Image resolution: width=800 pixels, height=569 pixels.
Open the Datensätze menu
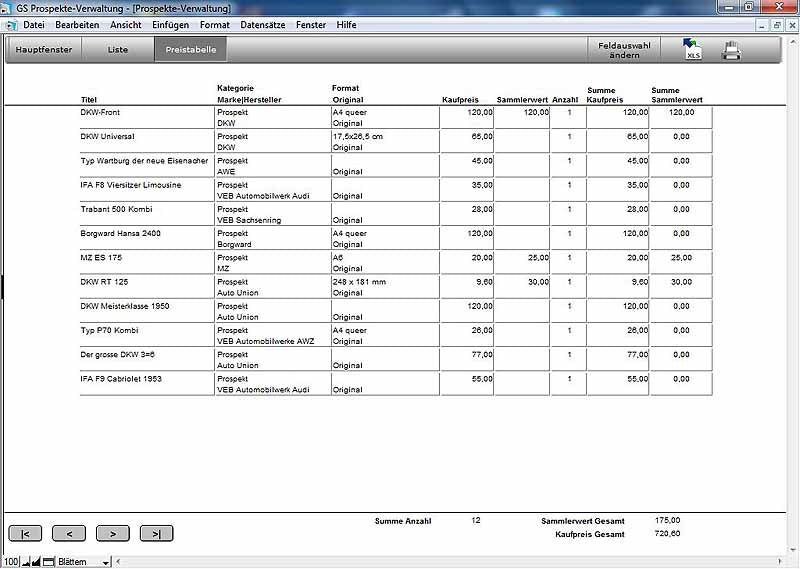263,24
